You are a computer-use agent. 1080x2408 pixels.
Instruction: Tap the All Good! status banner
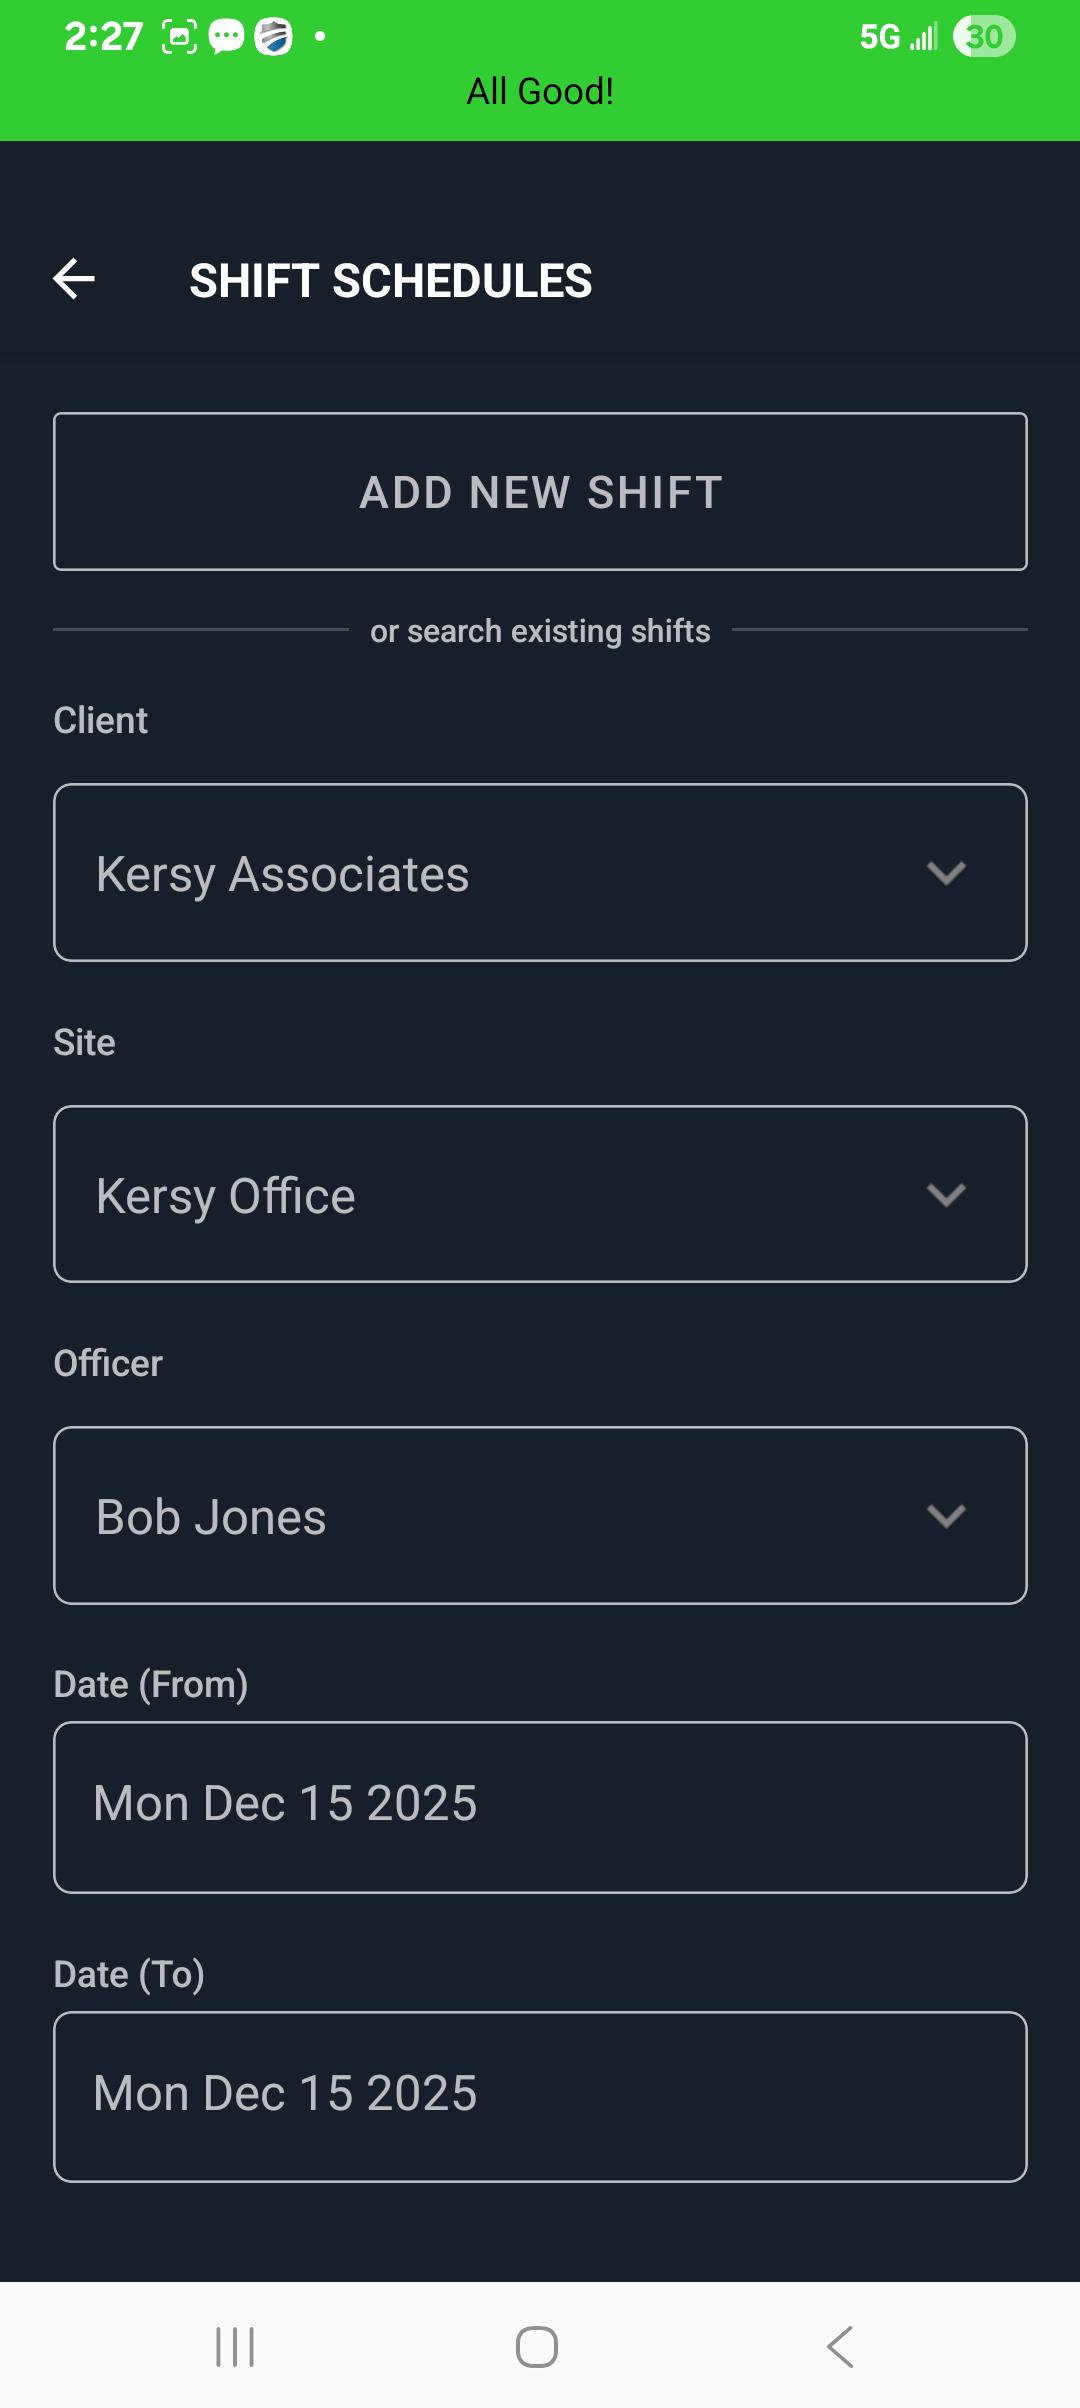point(540,91)
